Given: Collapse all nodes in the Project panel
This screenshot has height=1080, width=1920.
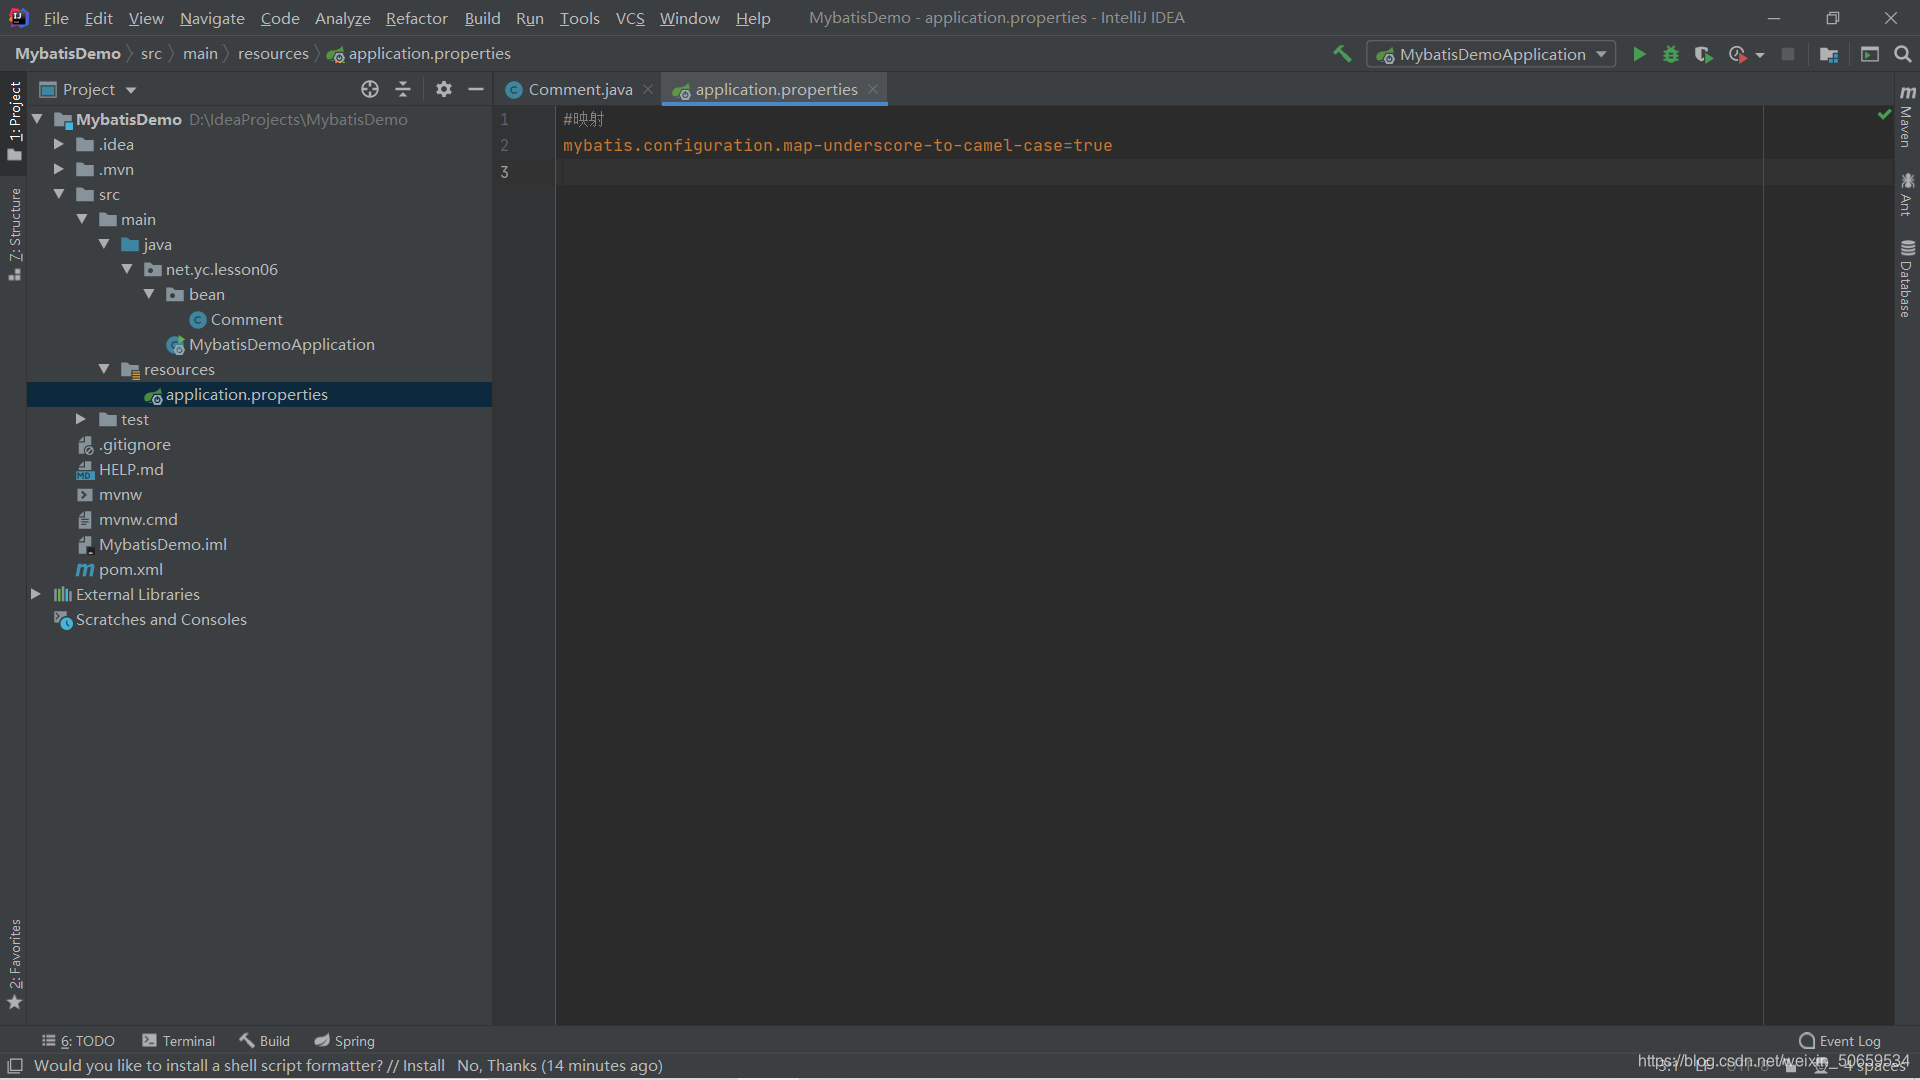Looking at the screenshot, I should [x=403, y=89].
